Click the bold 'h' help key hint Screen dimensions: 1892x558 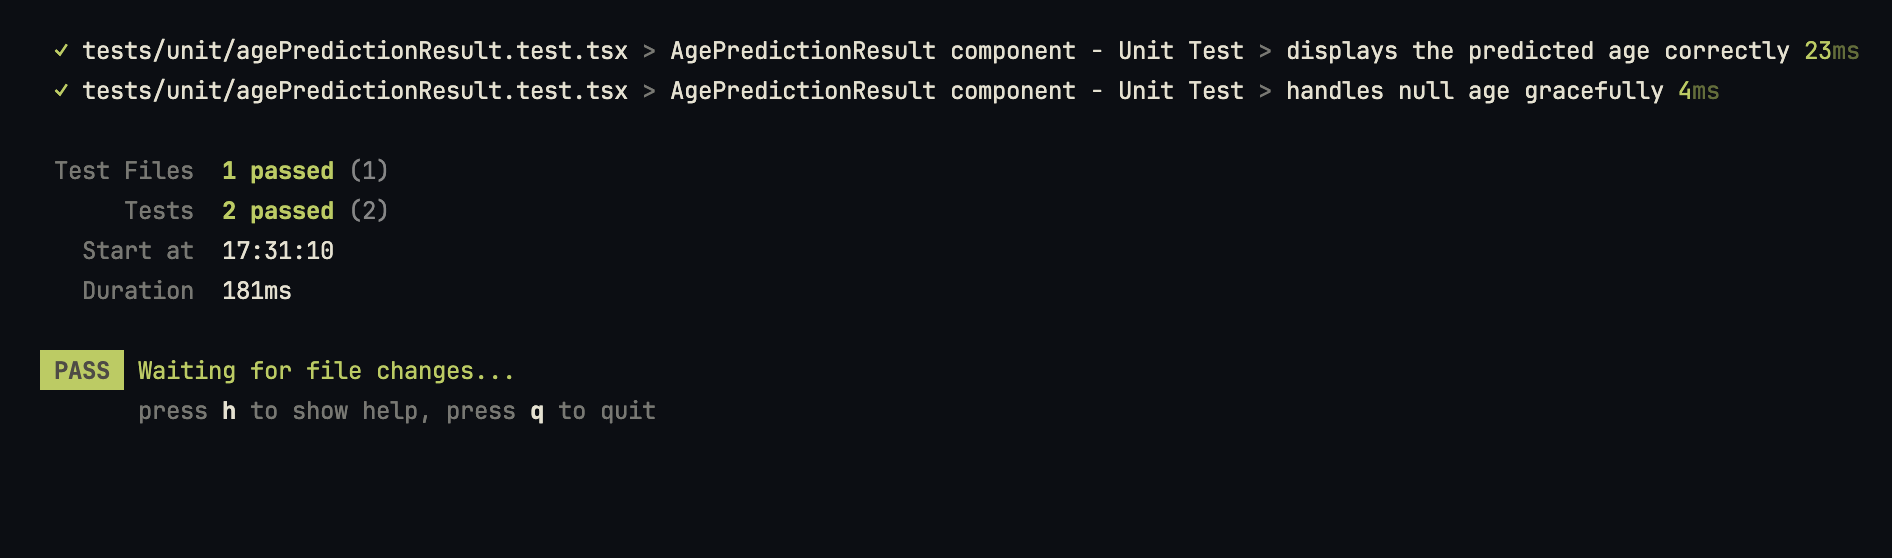(229, 411)
